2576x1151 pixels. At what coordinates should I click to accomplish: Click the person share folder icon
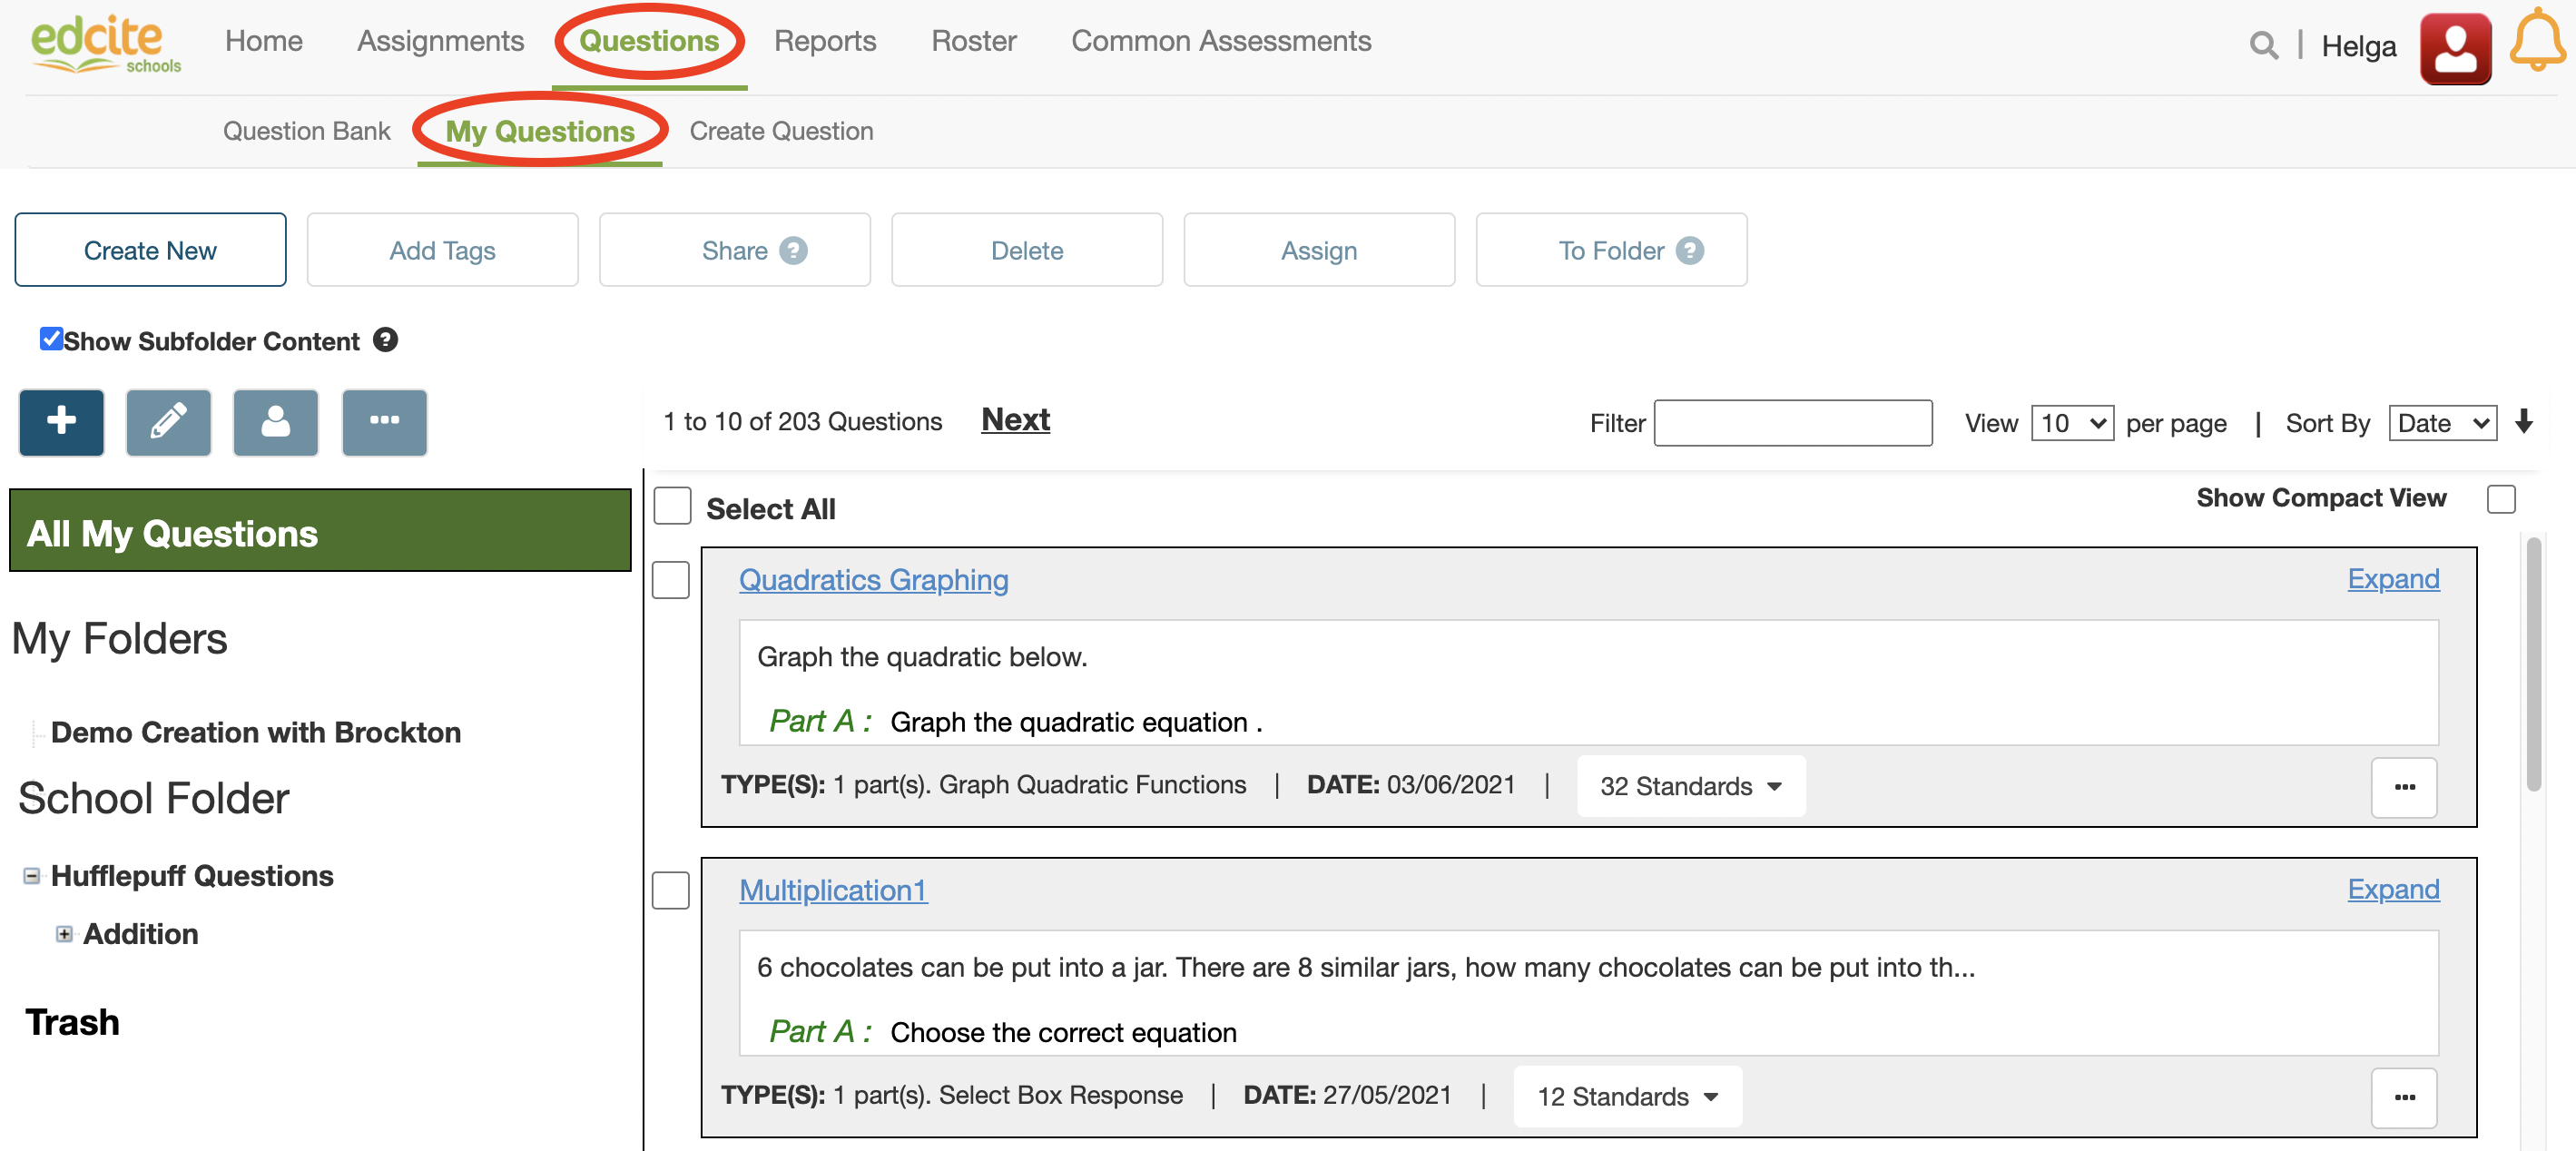pos(275,422)
